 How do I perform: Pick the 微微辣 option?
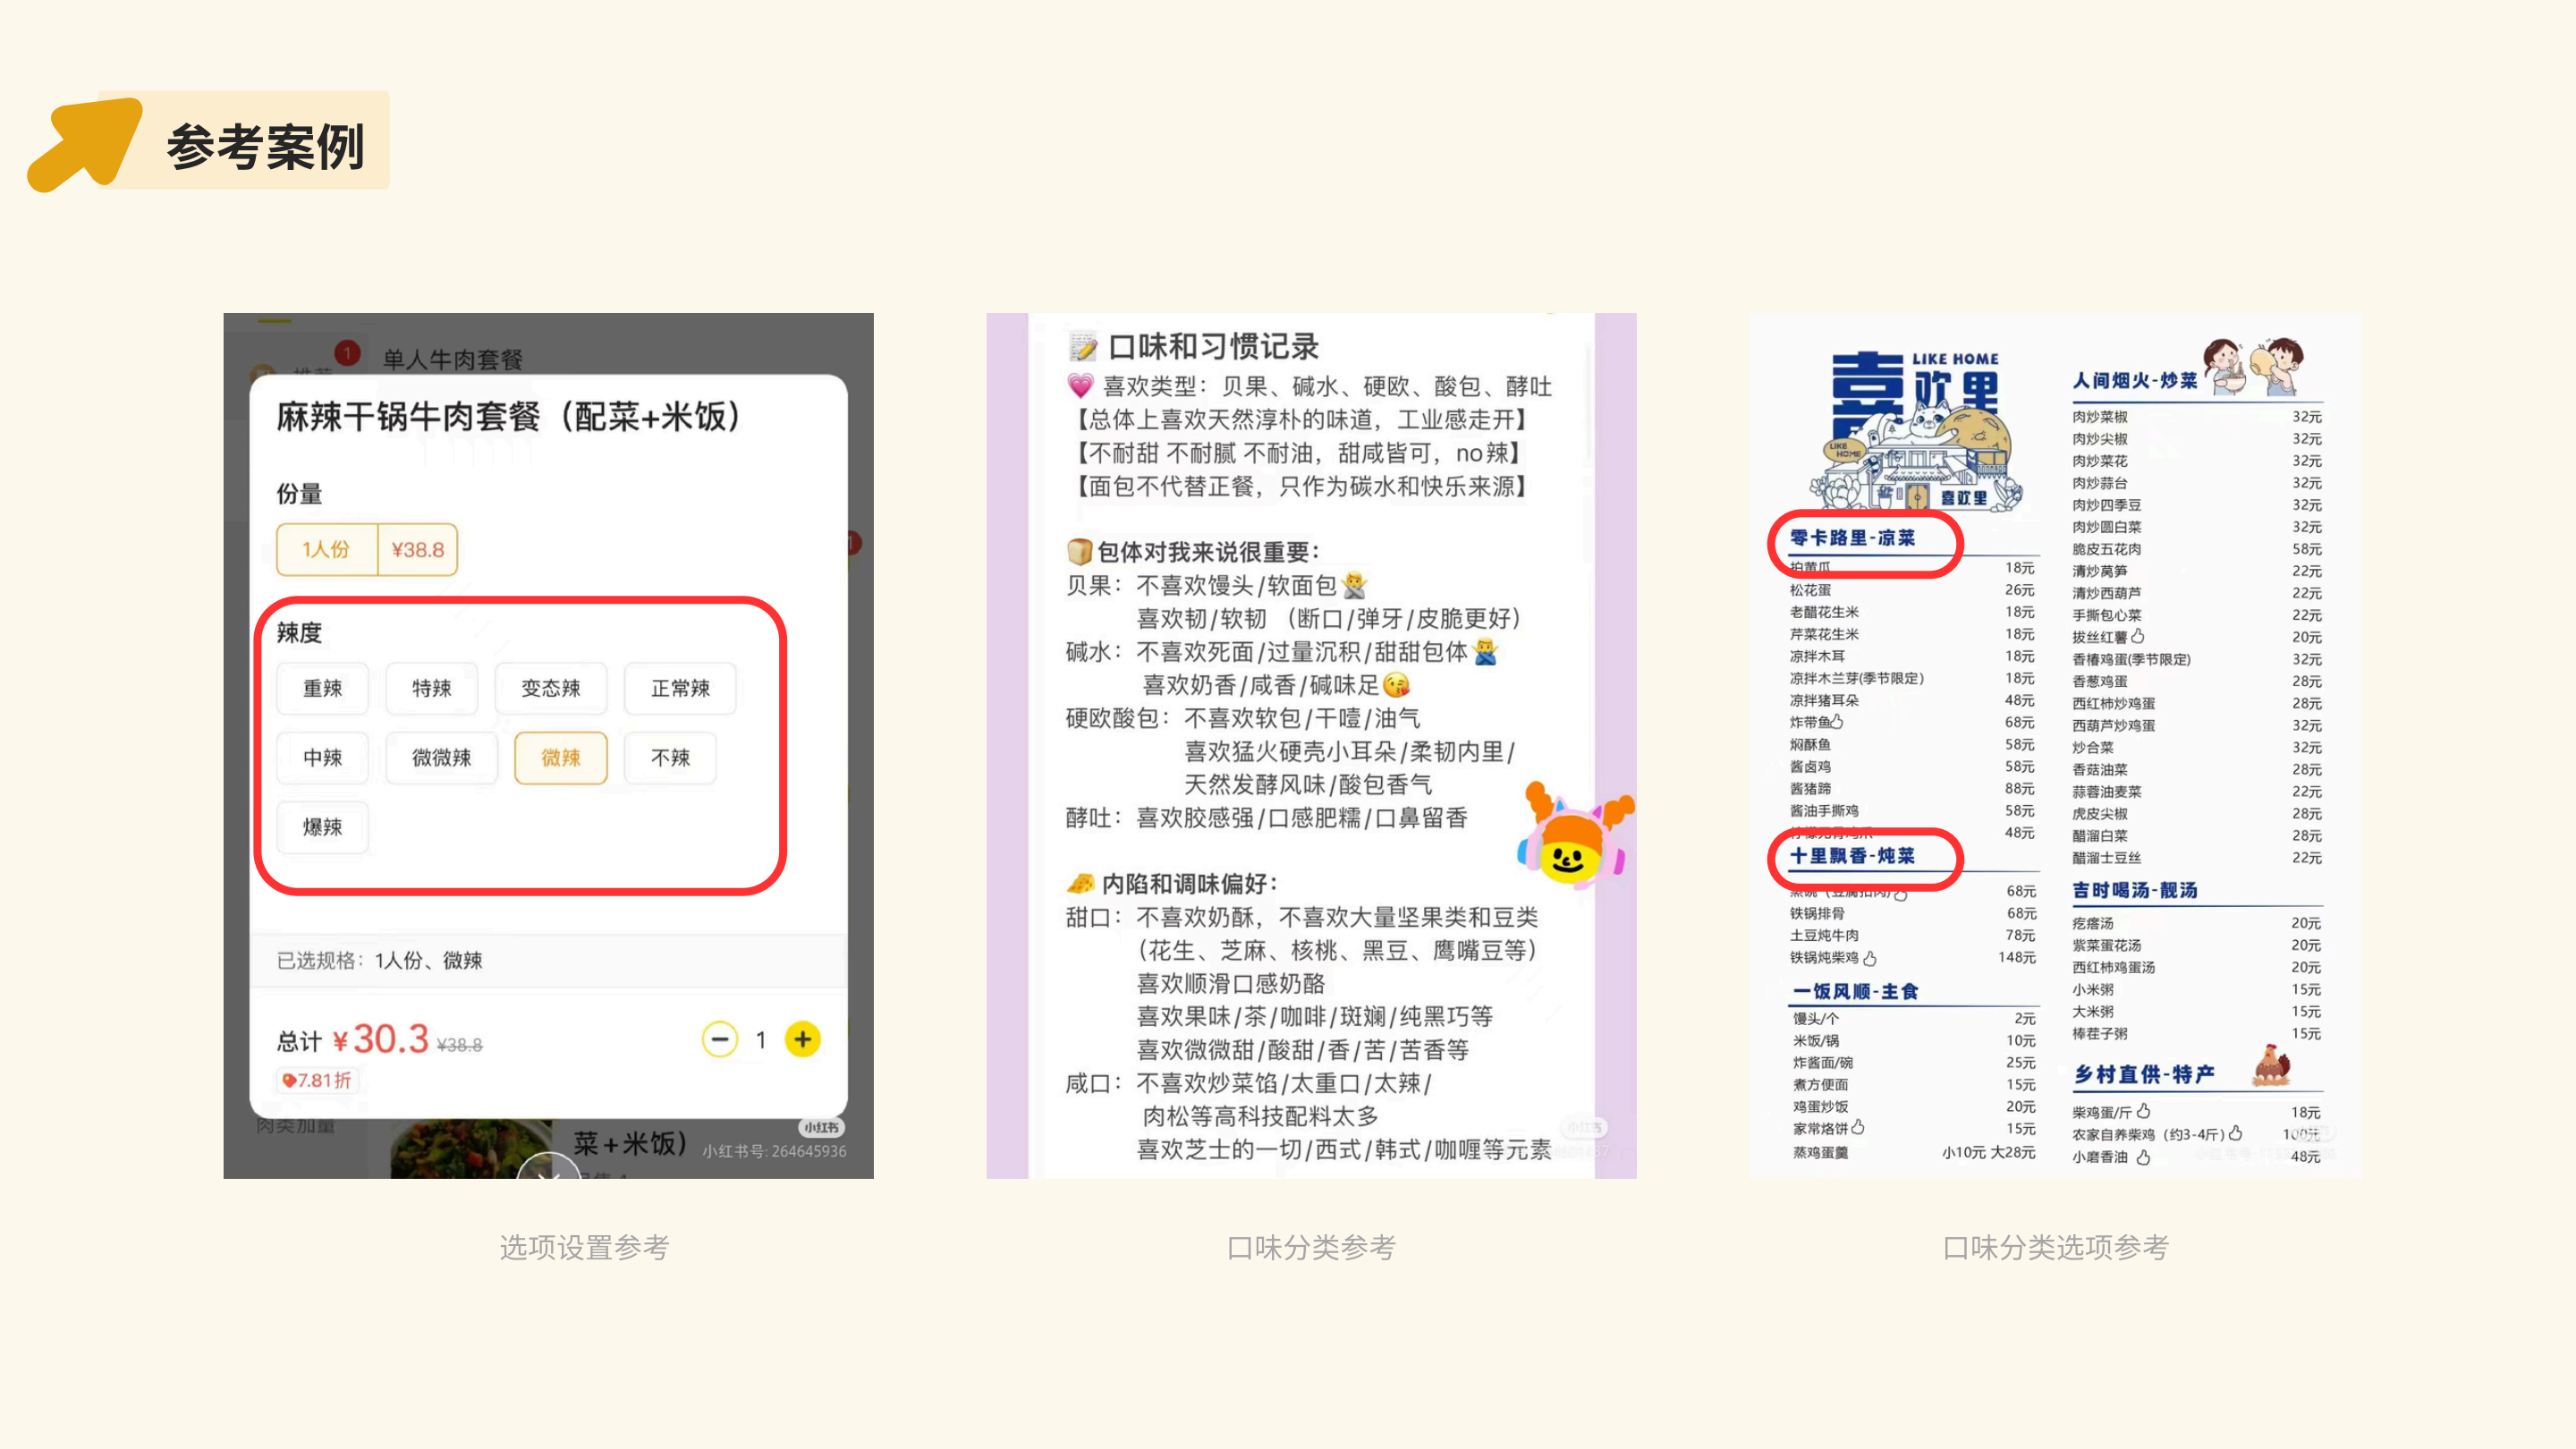(x=441, y=758)
